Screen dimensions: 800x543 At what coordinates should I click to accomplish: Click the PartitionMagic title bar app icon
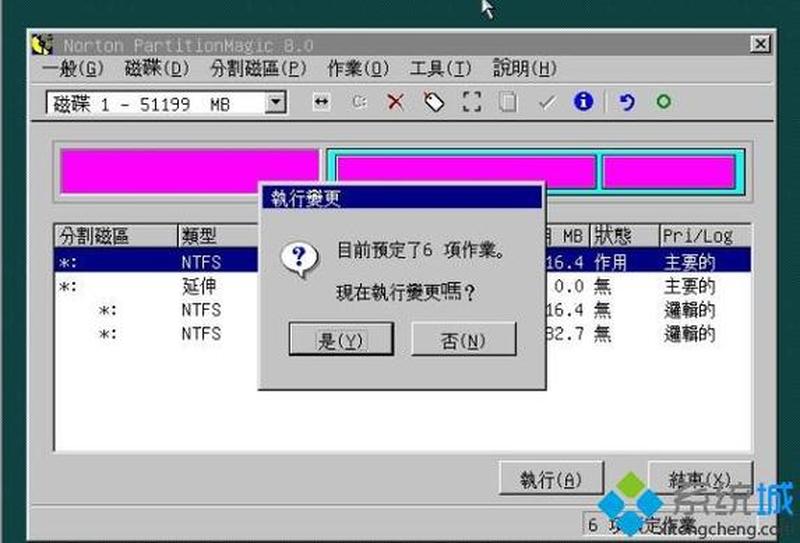pos(42,45)
